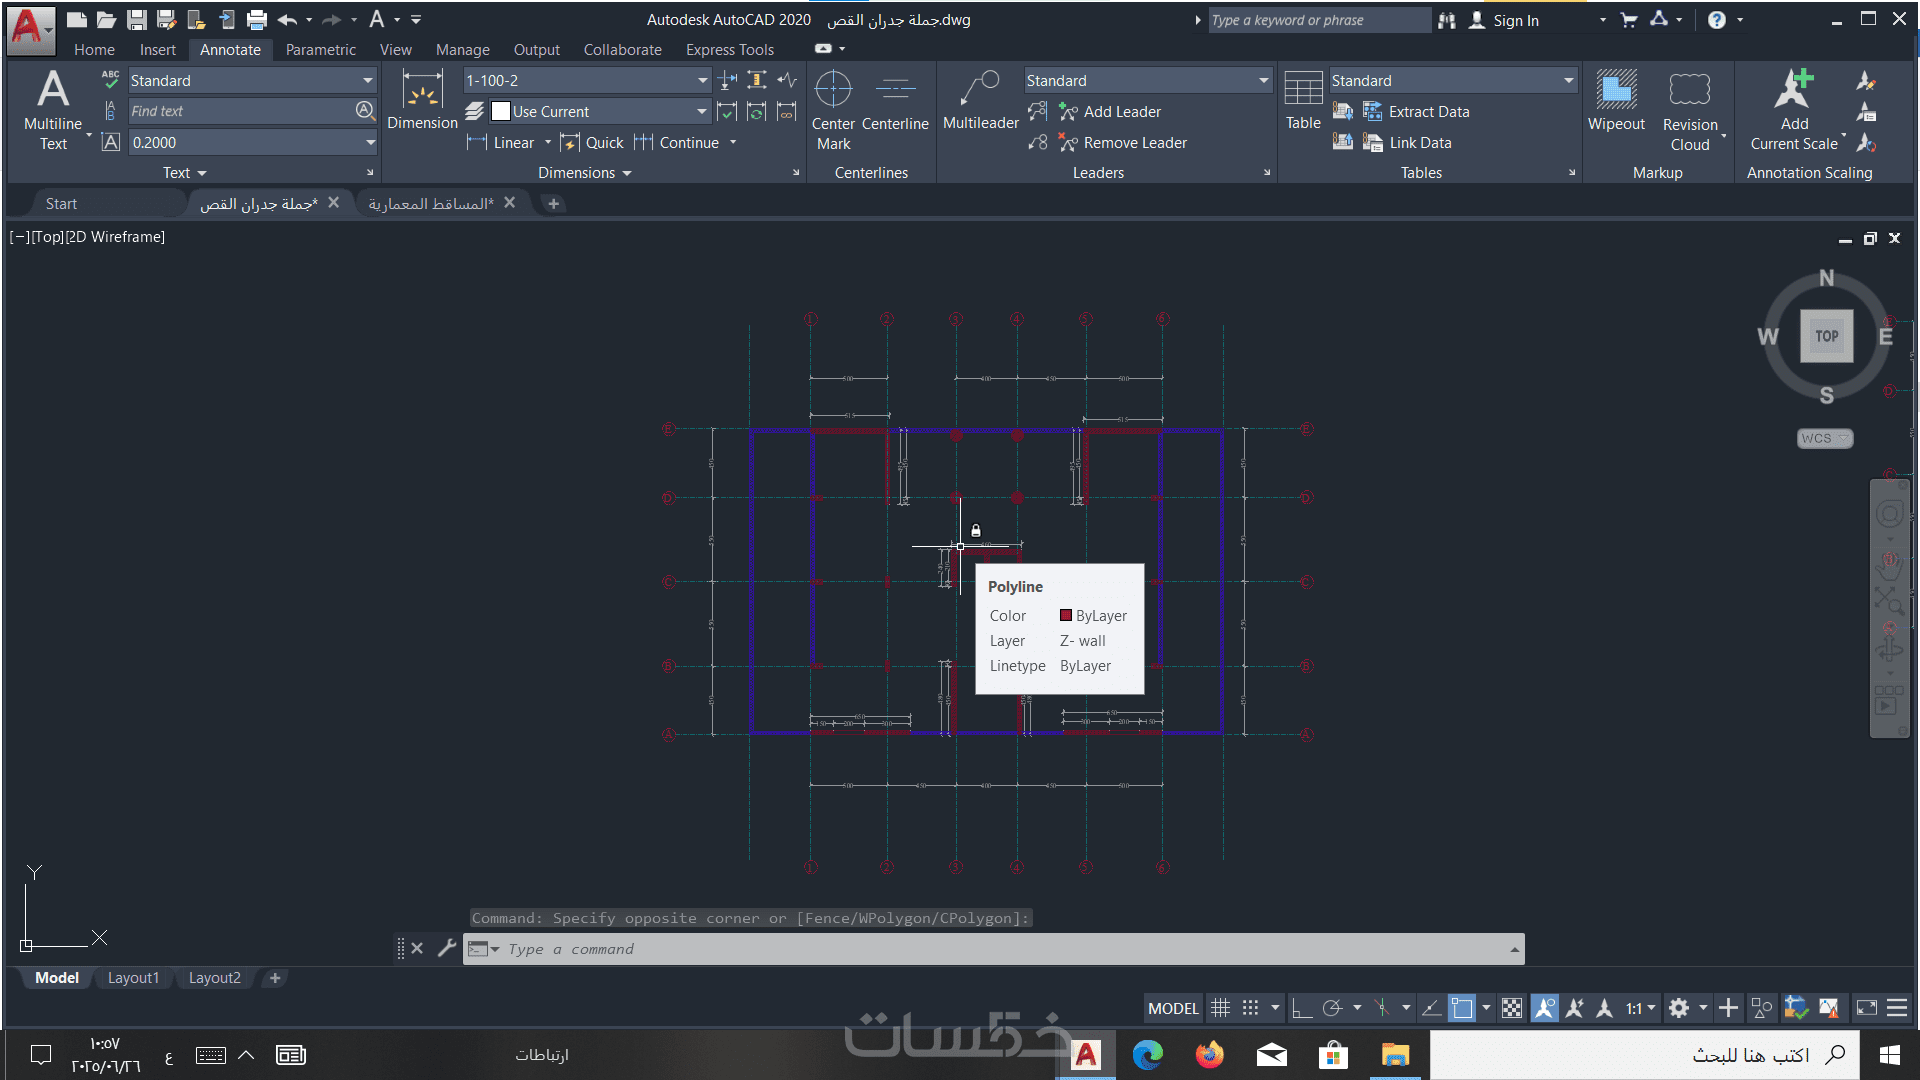Open the 1-100-2 dimension style dropdown

pyautogui.click(x=702, y=81)
